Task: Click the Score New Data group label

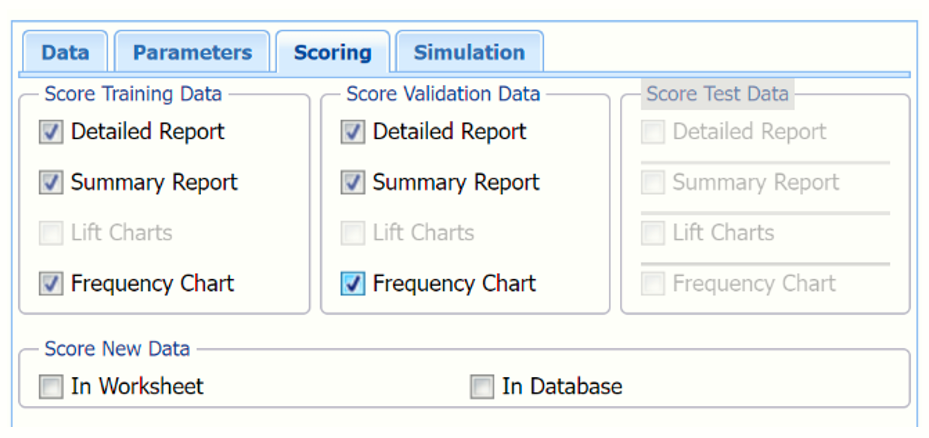Action: (117, 349)
